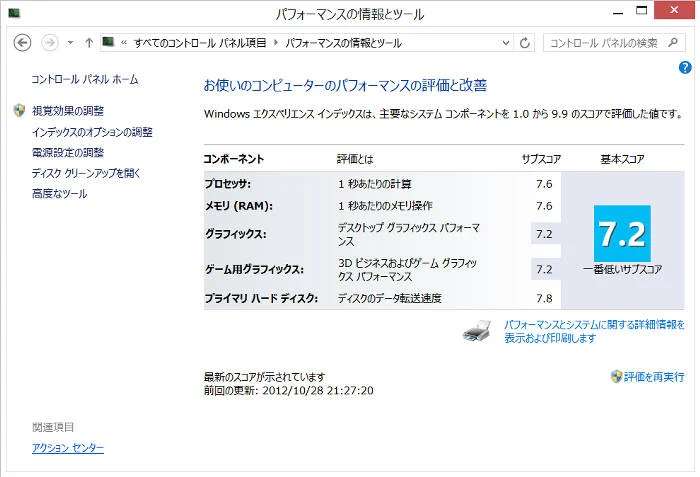Click the サブスコア column header

(x=541, y=159)
